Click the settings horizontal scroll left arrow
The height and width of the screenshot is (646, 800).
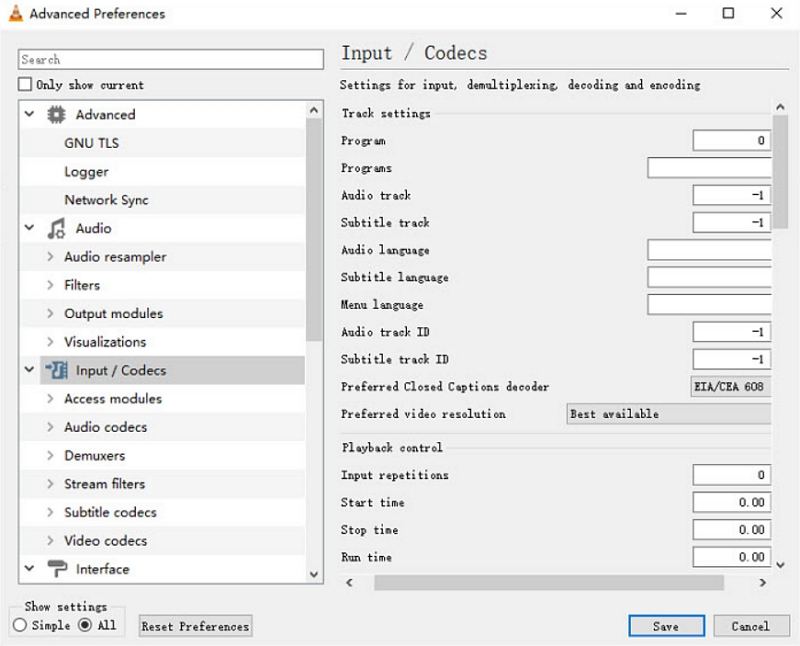click(x=349, y=582)
